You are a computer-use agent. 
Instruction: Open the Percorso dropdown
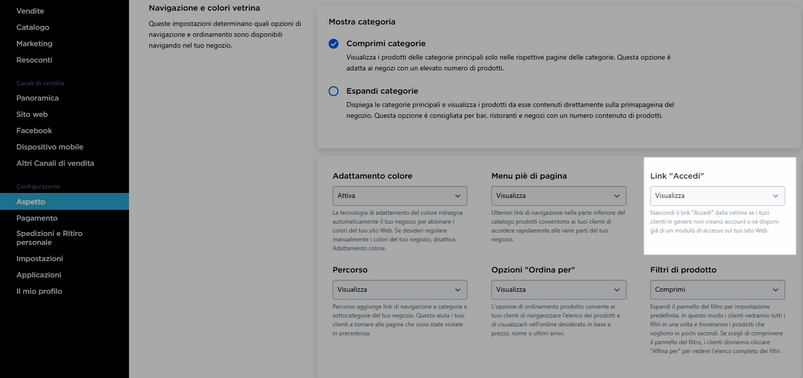click(399, 289)
